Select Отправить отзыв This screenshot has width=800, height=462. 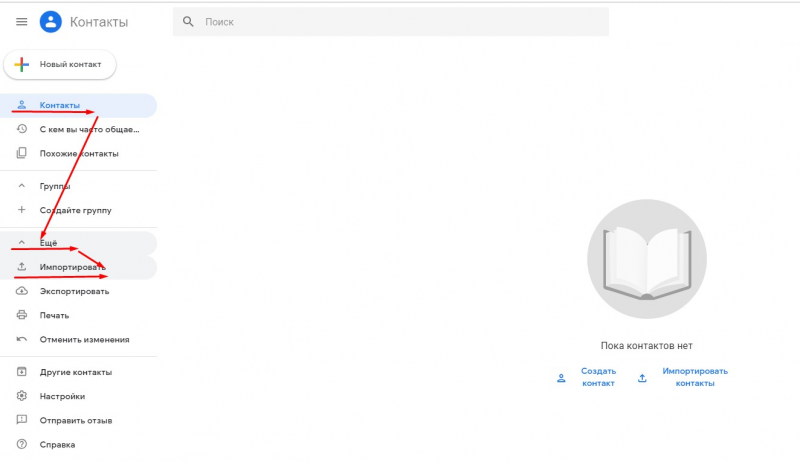79,420
